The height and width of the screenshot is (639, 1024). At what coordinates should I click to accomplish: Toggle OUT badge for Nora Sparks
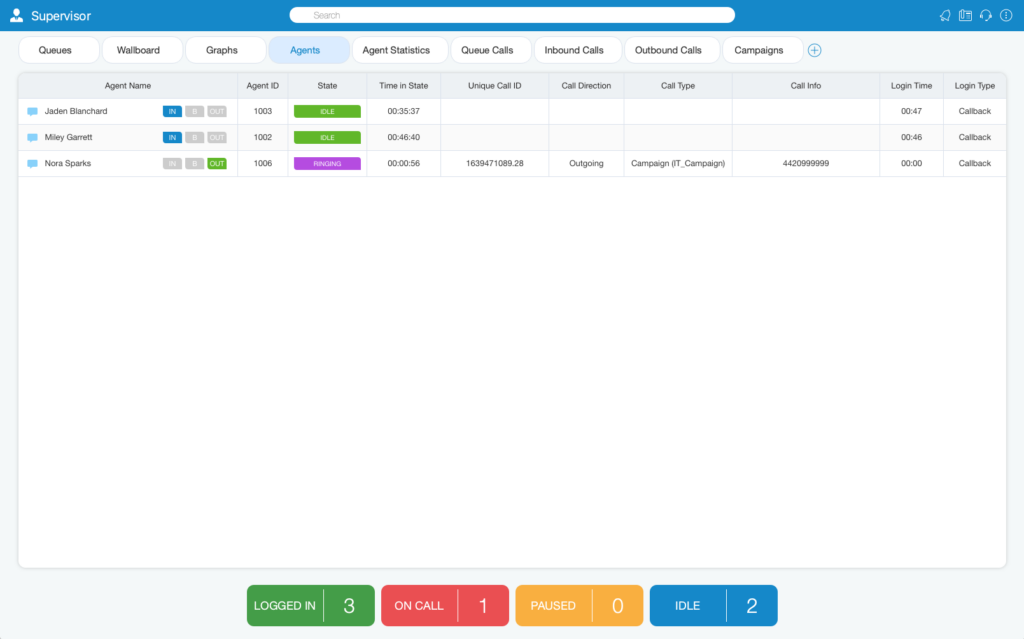point(217,164)
